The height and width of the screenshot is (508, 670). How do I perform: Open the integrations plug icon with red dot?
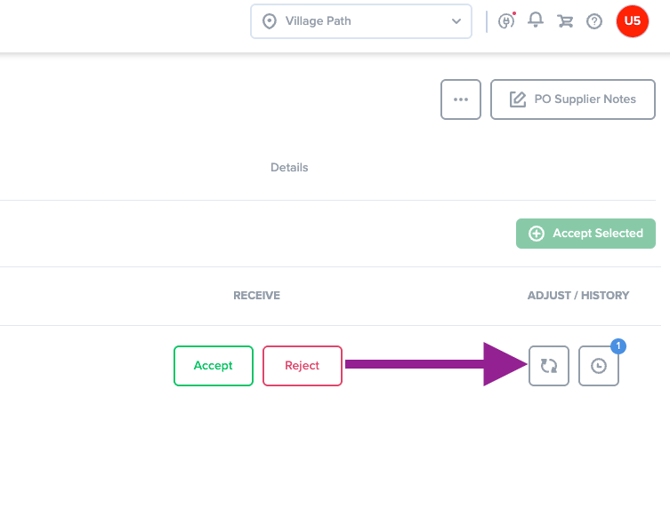pos(507,21)
